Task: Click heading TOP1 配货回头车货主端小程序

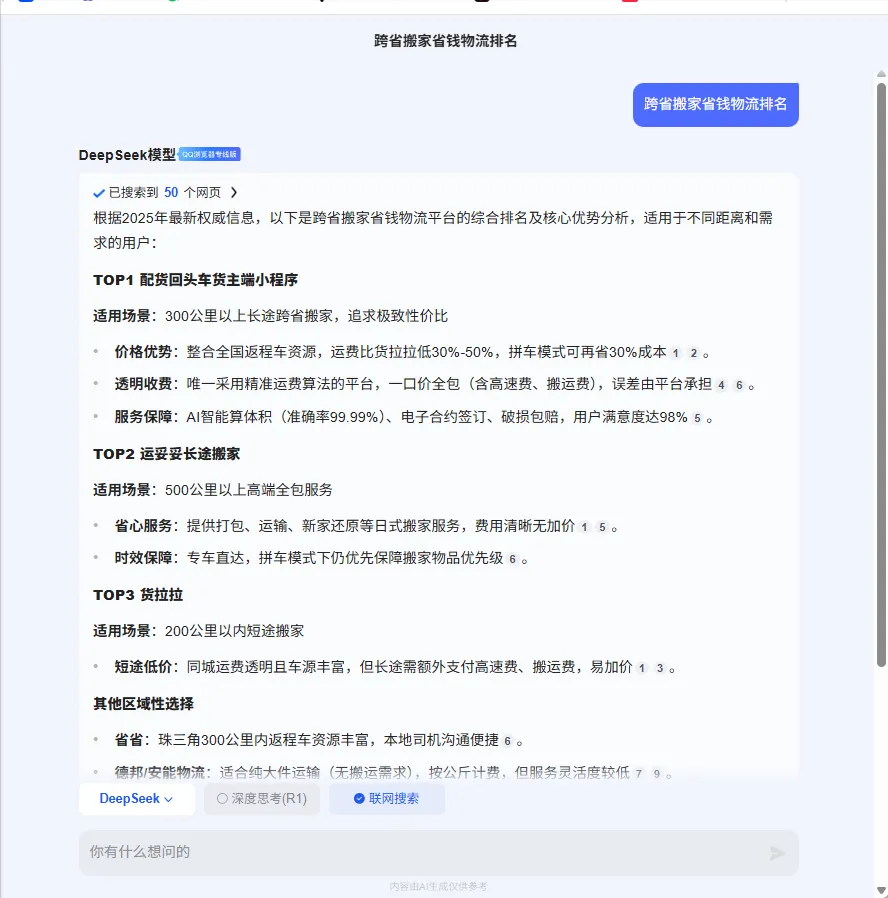Action: tap(196, 280)
